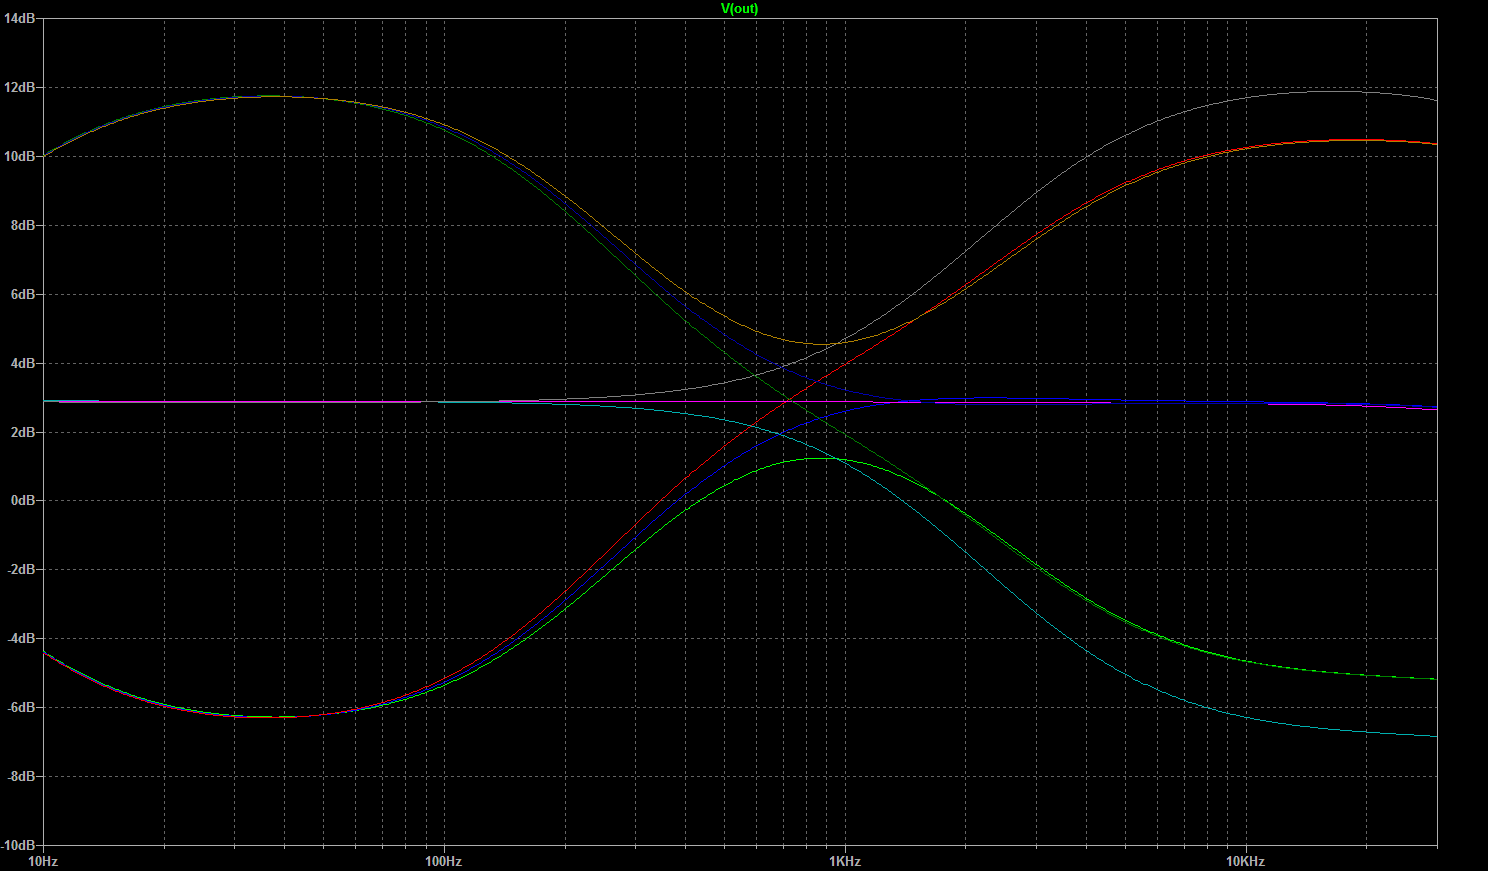Click the 10KHz frequency label
This screenshot has width=1488, height=871.
pos(1245,861)
